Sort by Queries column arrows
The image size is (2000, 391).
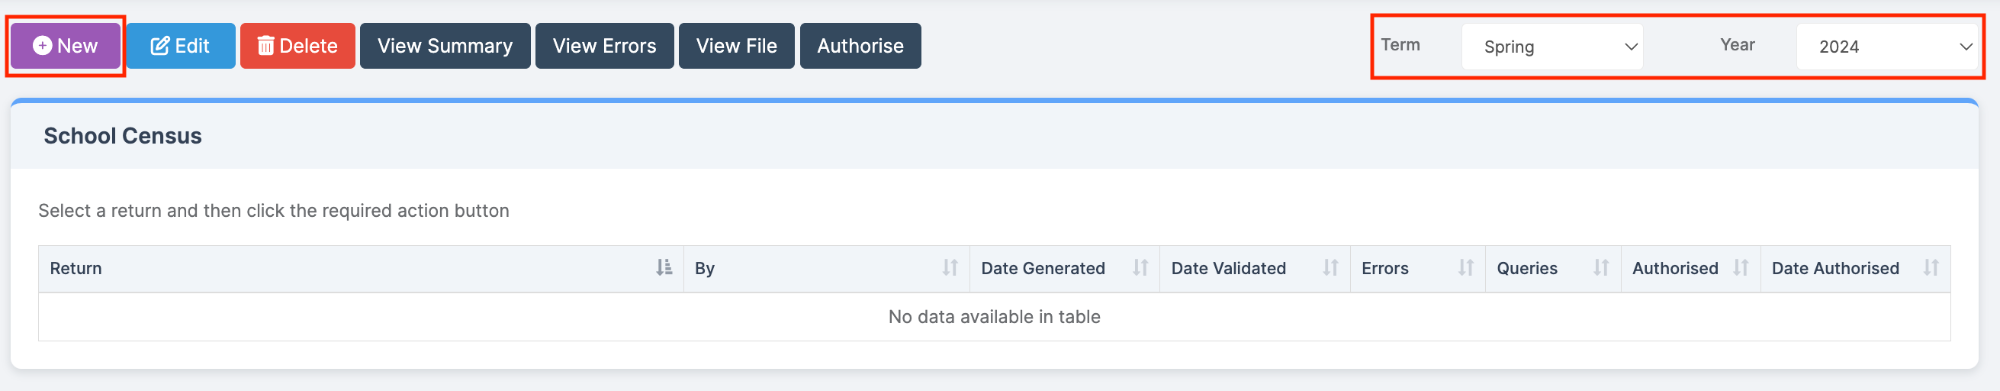pos(1601,268)
